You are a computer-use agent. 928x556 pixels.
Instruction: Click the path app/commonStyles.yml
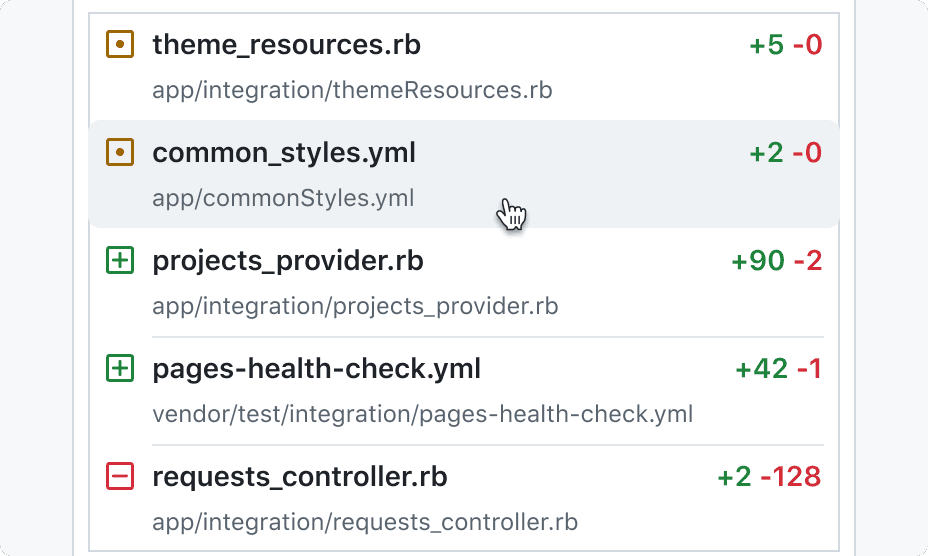pos(283,198)
